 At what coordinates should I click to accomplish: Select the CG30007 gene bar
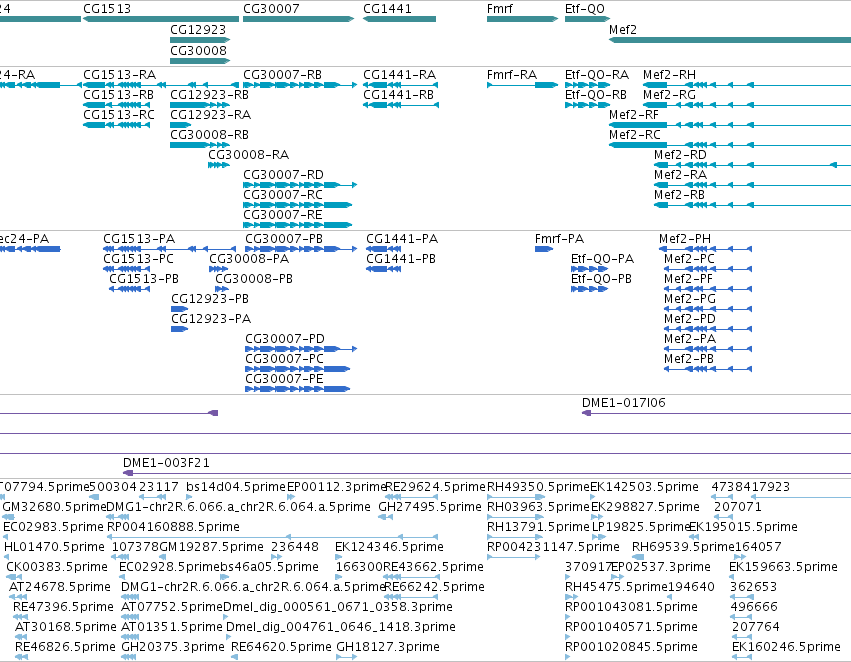299,19
